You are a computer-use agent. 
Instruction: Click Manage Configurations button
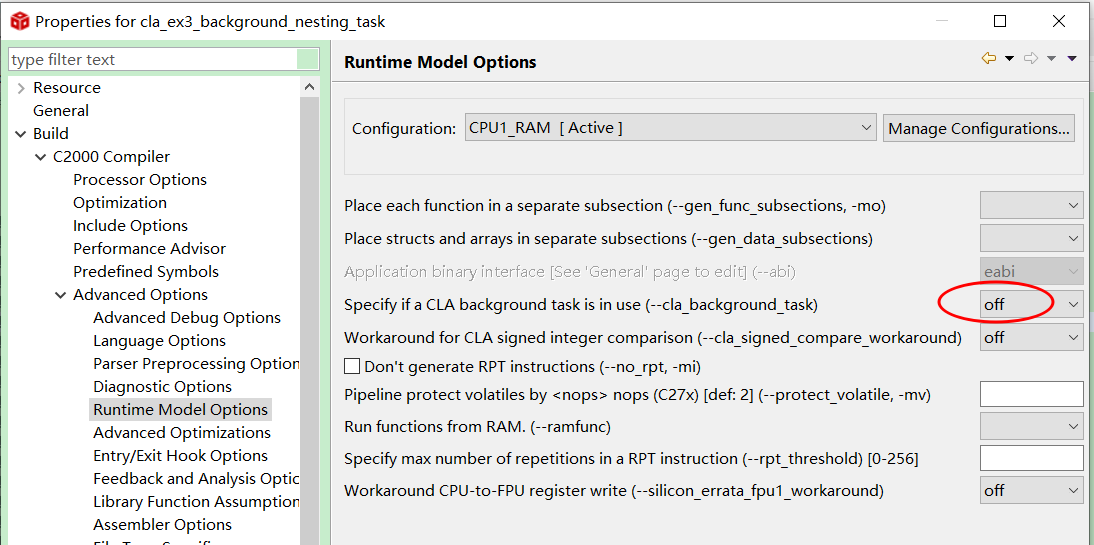(x=979, y=128)
